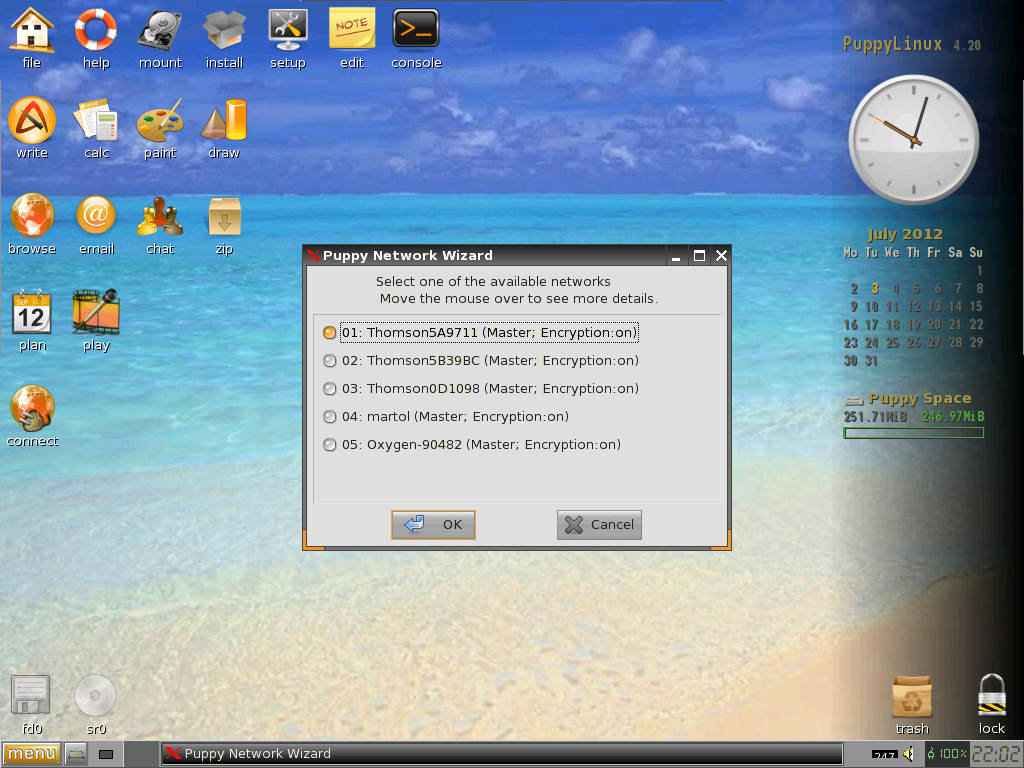Click the "246.97MiB" free space value

(953, 417)
